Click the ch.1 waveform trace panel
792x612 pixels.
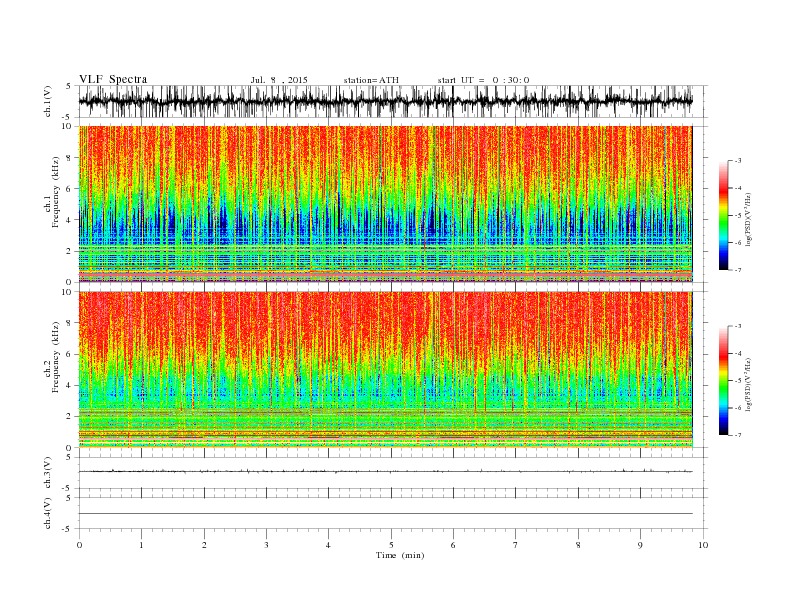pyautogui.click(x=393, y=101)
